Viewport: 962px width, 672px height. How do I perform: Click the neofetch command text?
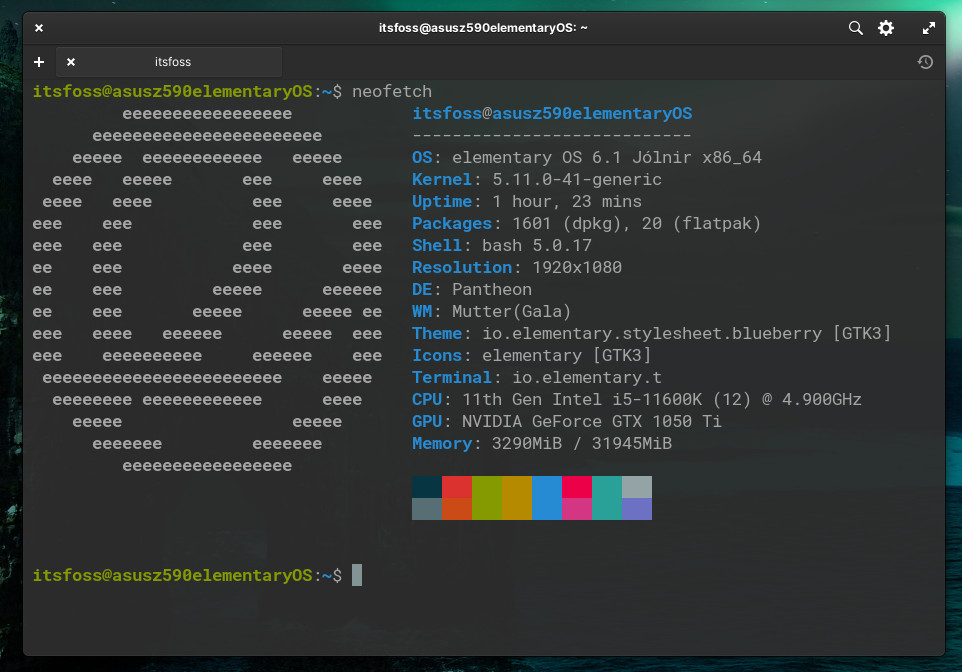click(391, 92)
